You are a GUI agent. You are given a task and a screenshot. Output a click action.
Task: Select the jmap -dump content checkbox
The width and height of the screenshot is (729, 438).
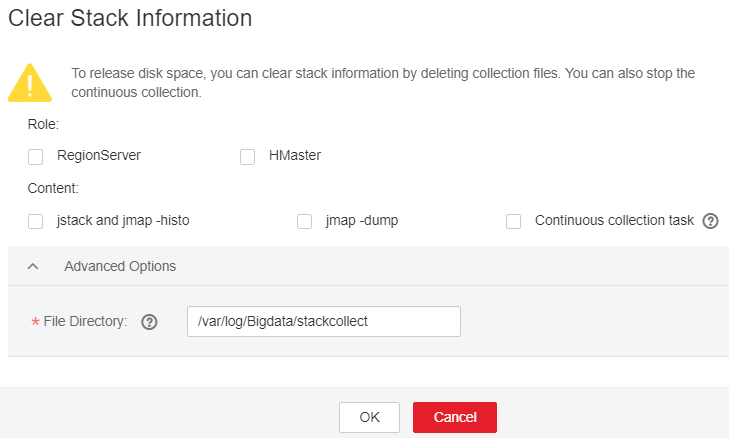305,221
